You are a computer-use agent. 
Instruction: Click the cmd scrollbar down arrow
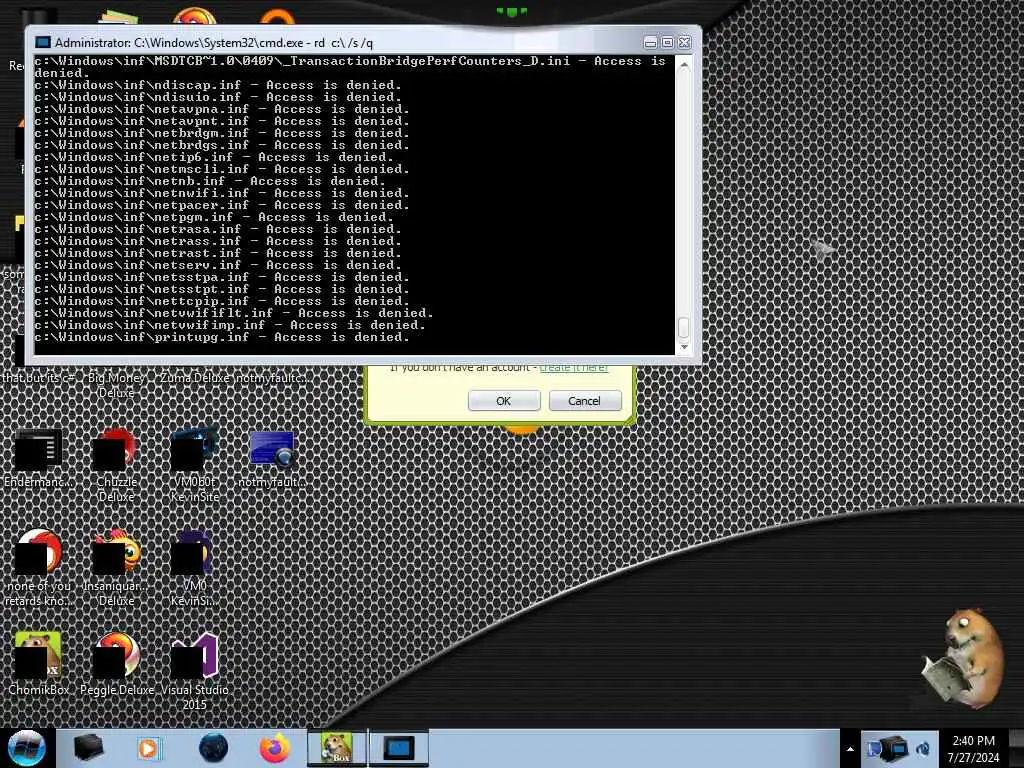[x=684, y=347]
